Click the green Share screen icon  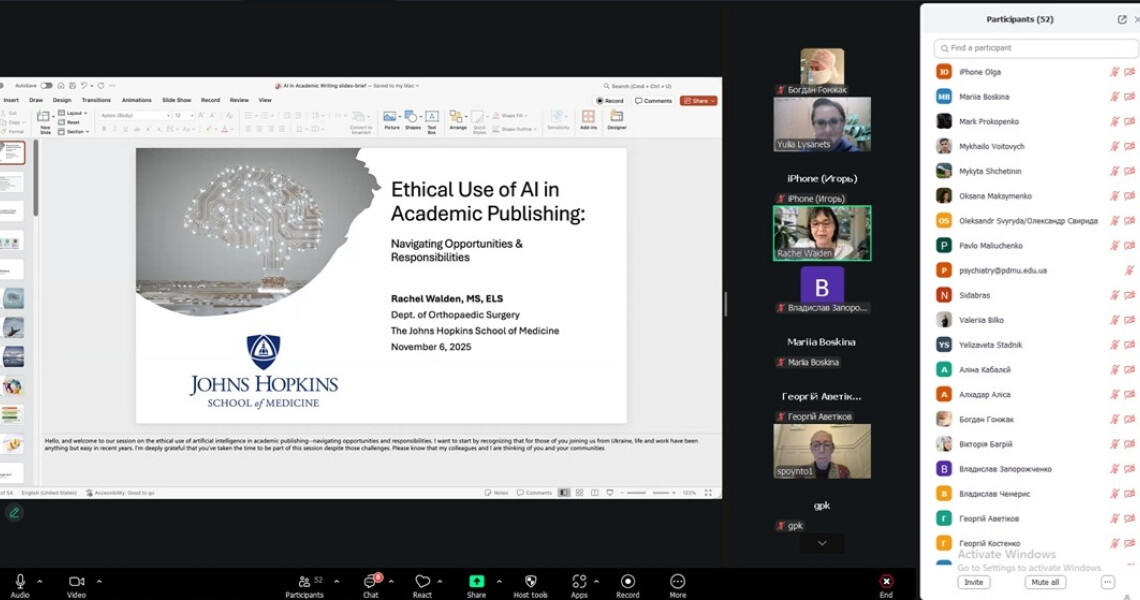476,581
